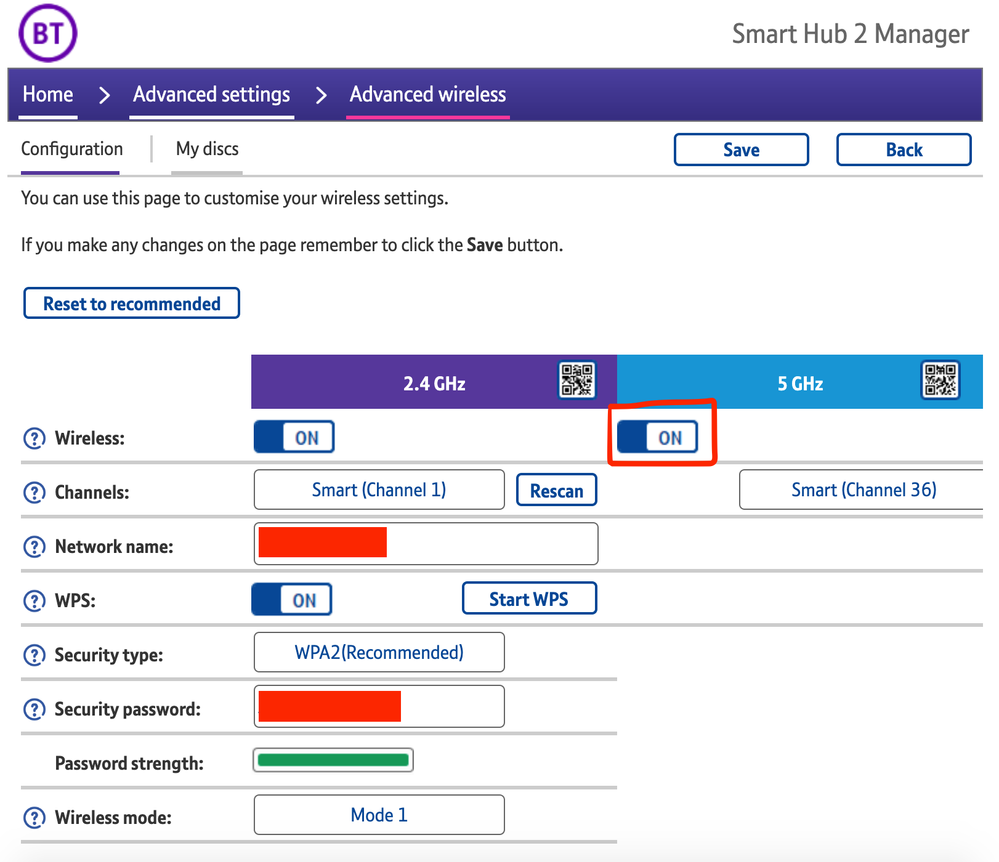Image resolution: width=999 pixels, height=862 pixels.
Task: Open the 5 GHz Smart (Channel 36) dropdown
Action: click(x=862, y=490)
